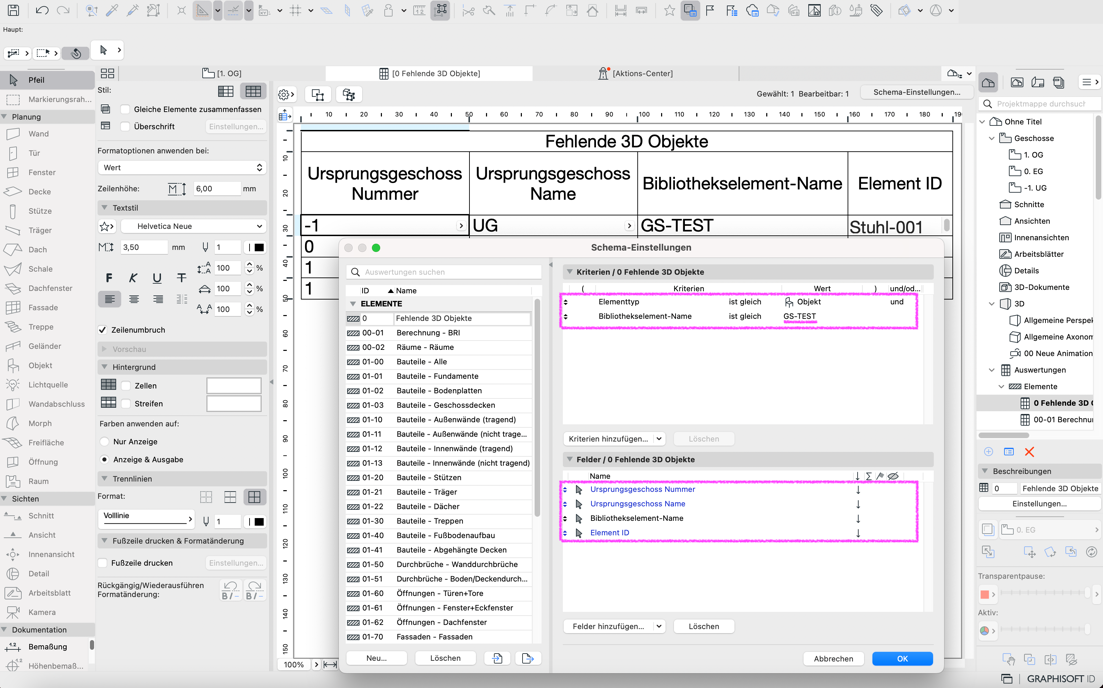Click the Save icon in toolbar
The width and height of the screenshot is (1103, 688).
coord(14,10)
